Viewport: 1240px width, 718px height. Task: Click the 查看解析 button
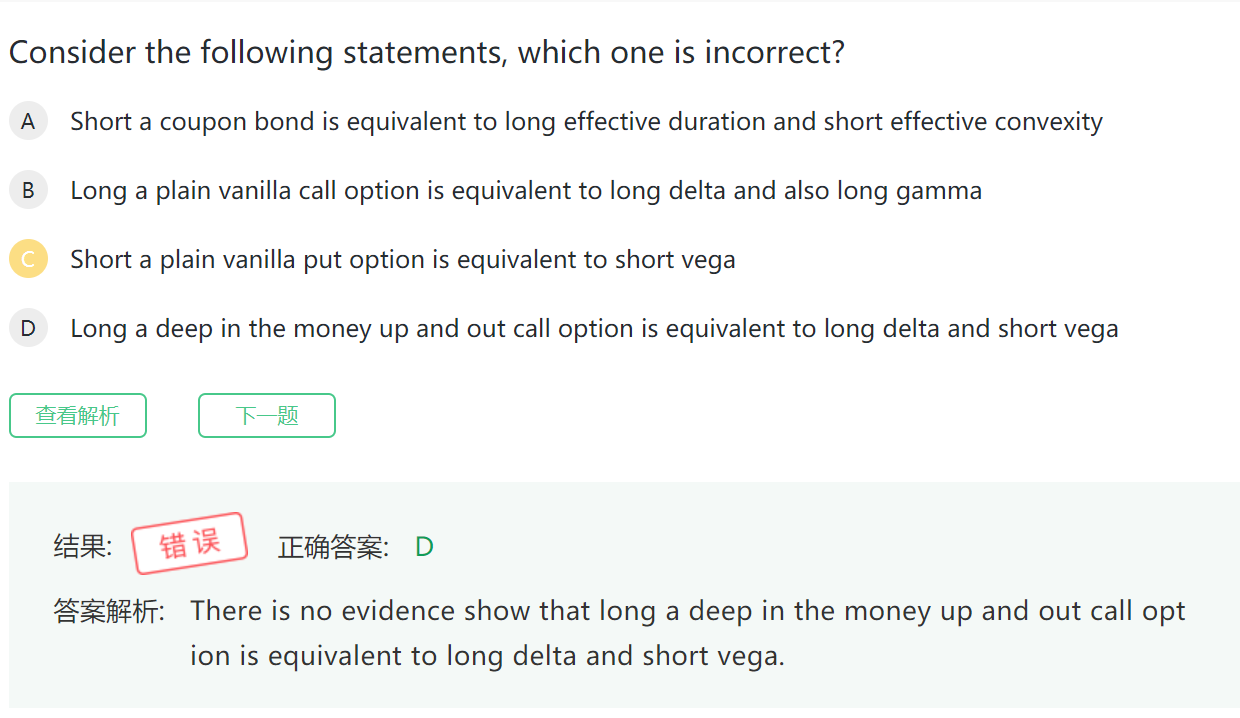(78, 416)
